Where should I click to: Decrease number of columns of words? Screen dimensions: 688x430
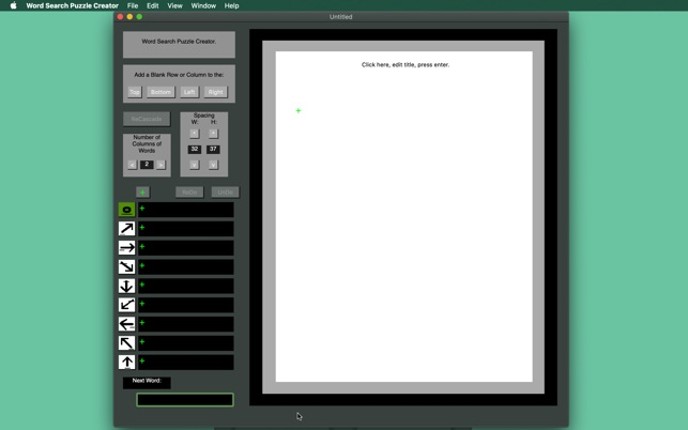(x=133, y=165)
